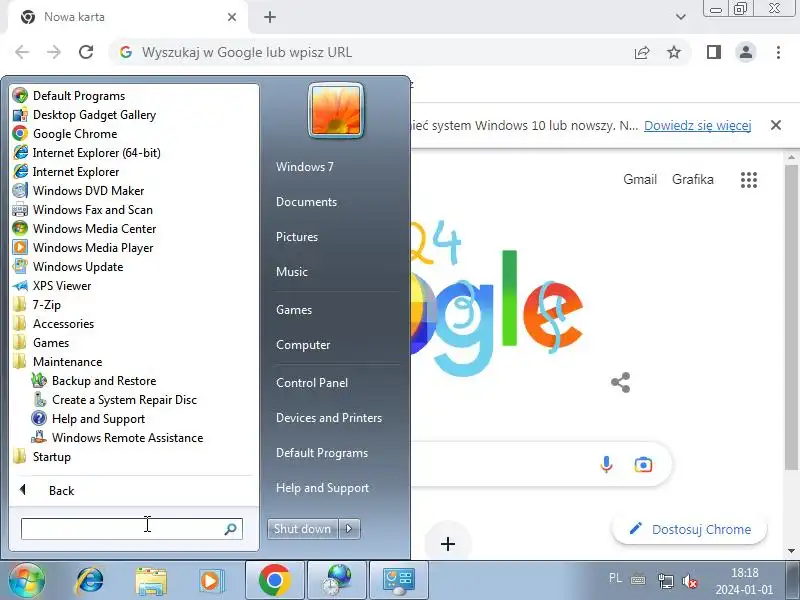The width and height of the screenshot is (800, 600).
Task: Open Chrome three-dot menu
Action: (778, 52)
